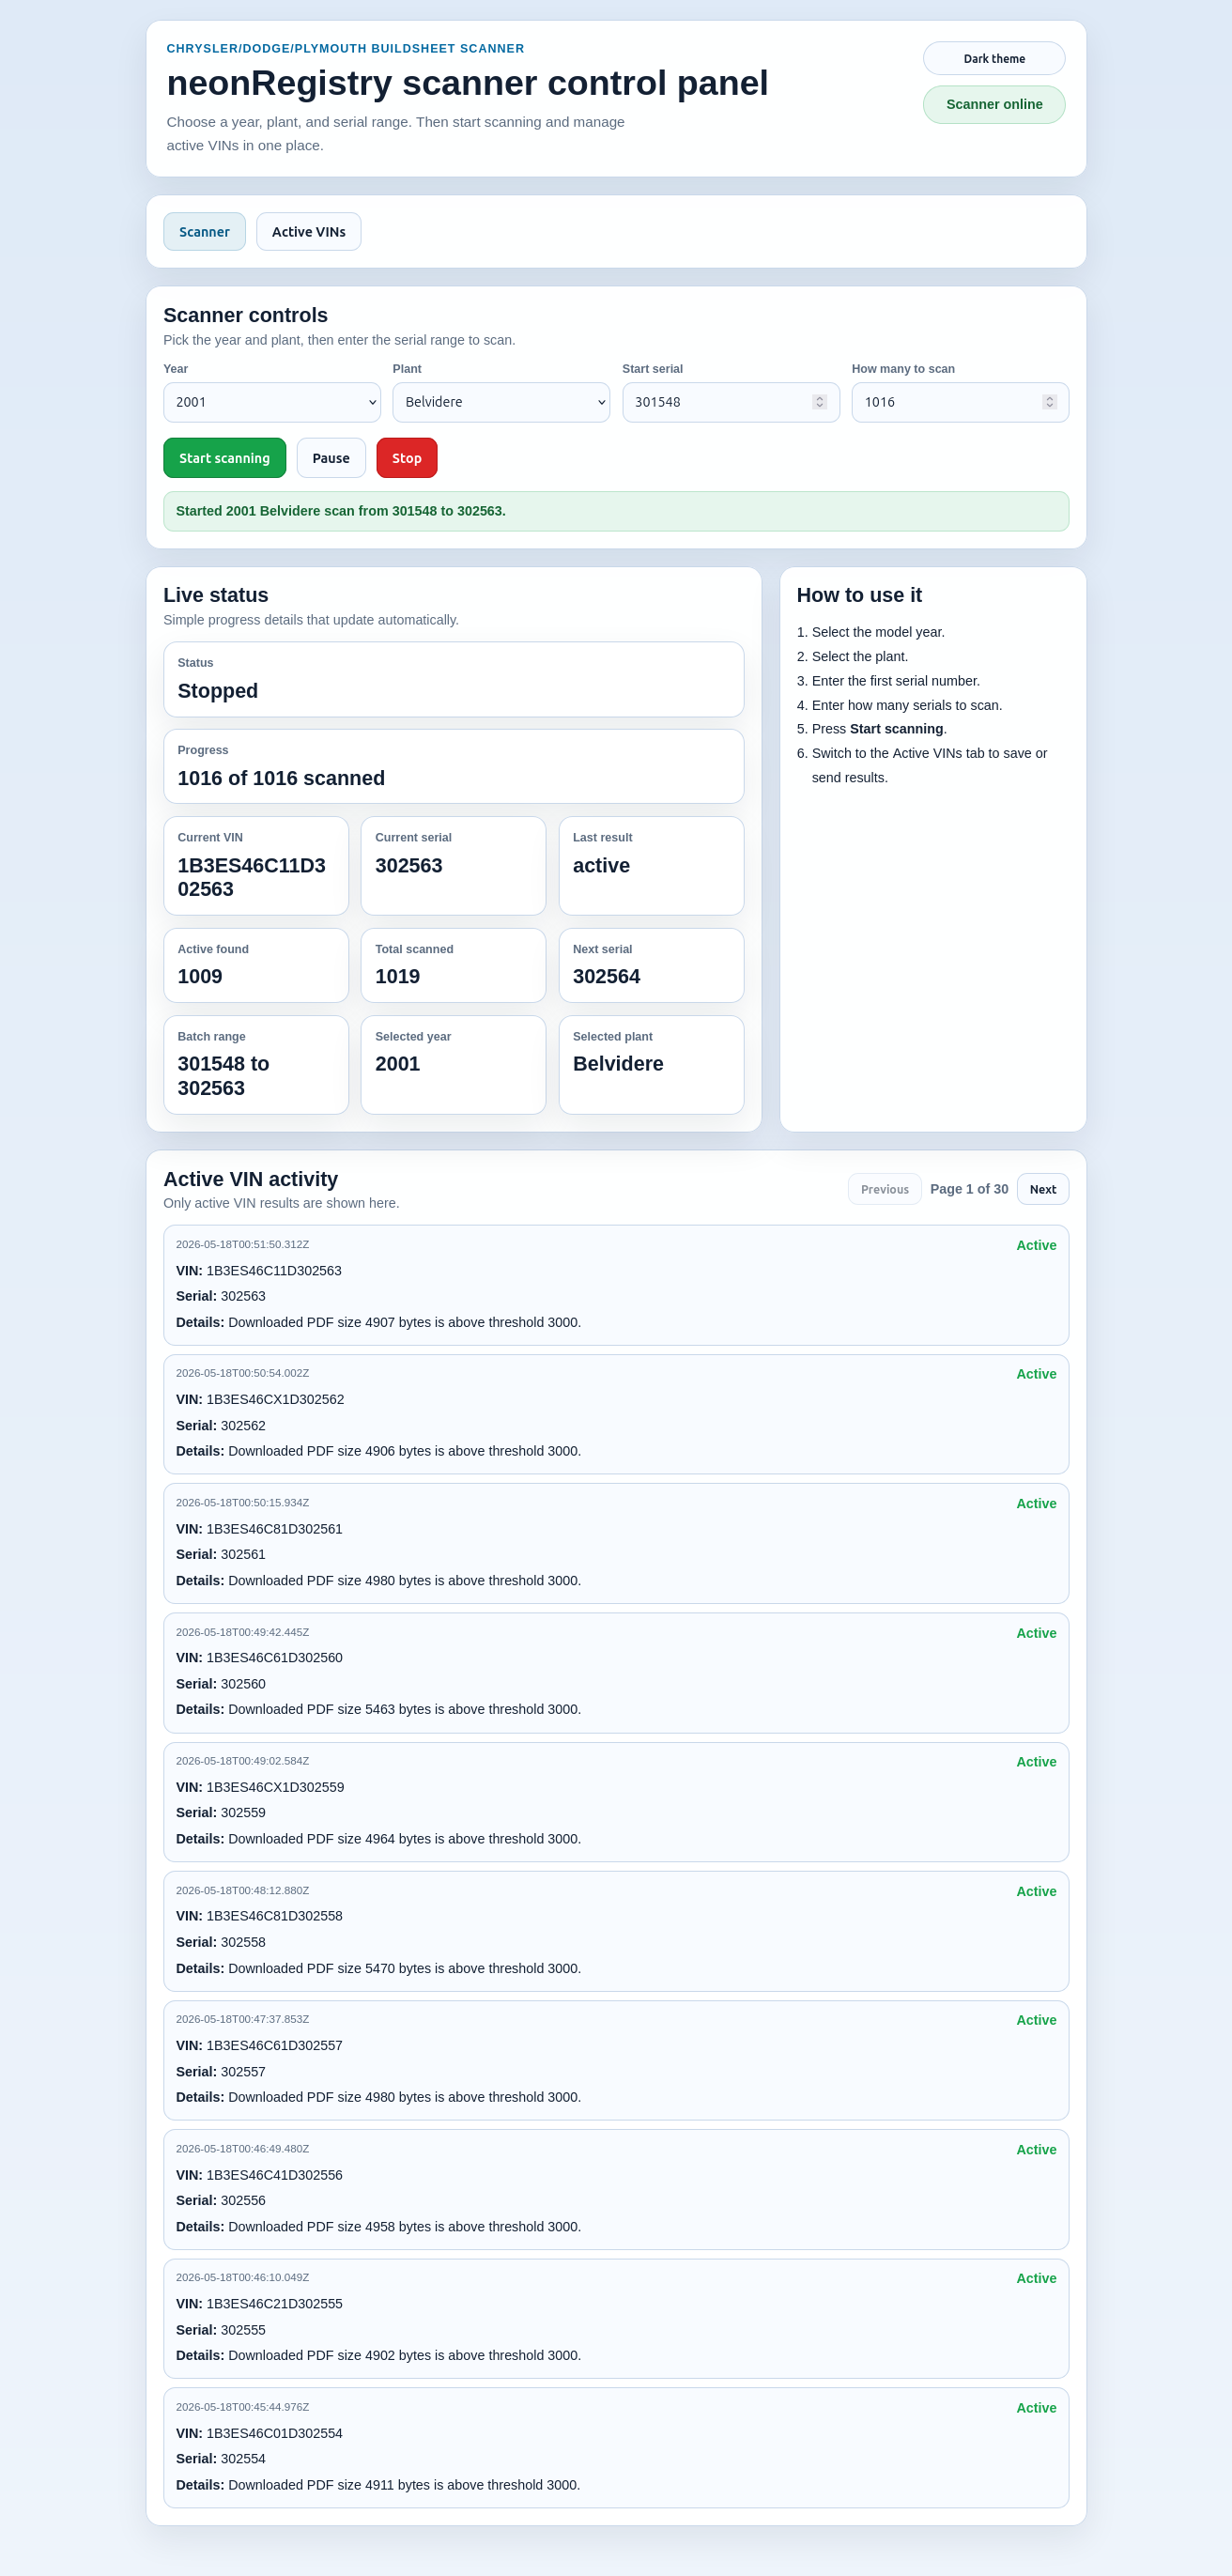Click details PDF size 5470 bytes line
This screenshot has width=1232, height=2576.
pos(378,1968)
